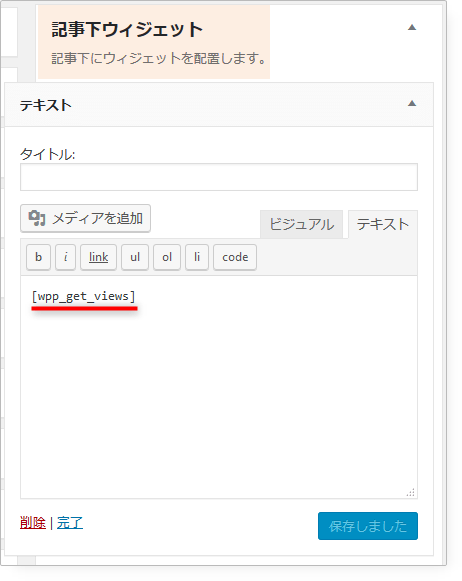Toggle italic with the i button
Viewport: 462px width, 581px height.
click(x=66, y=257)
